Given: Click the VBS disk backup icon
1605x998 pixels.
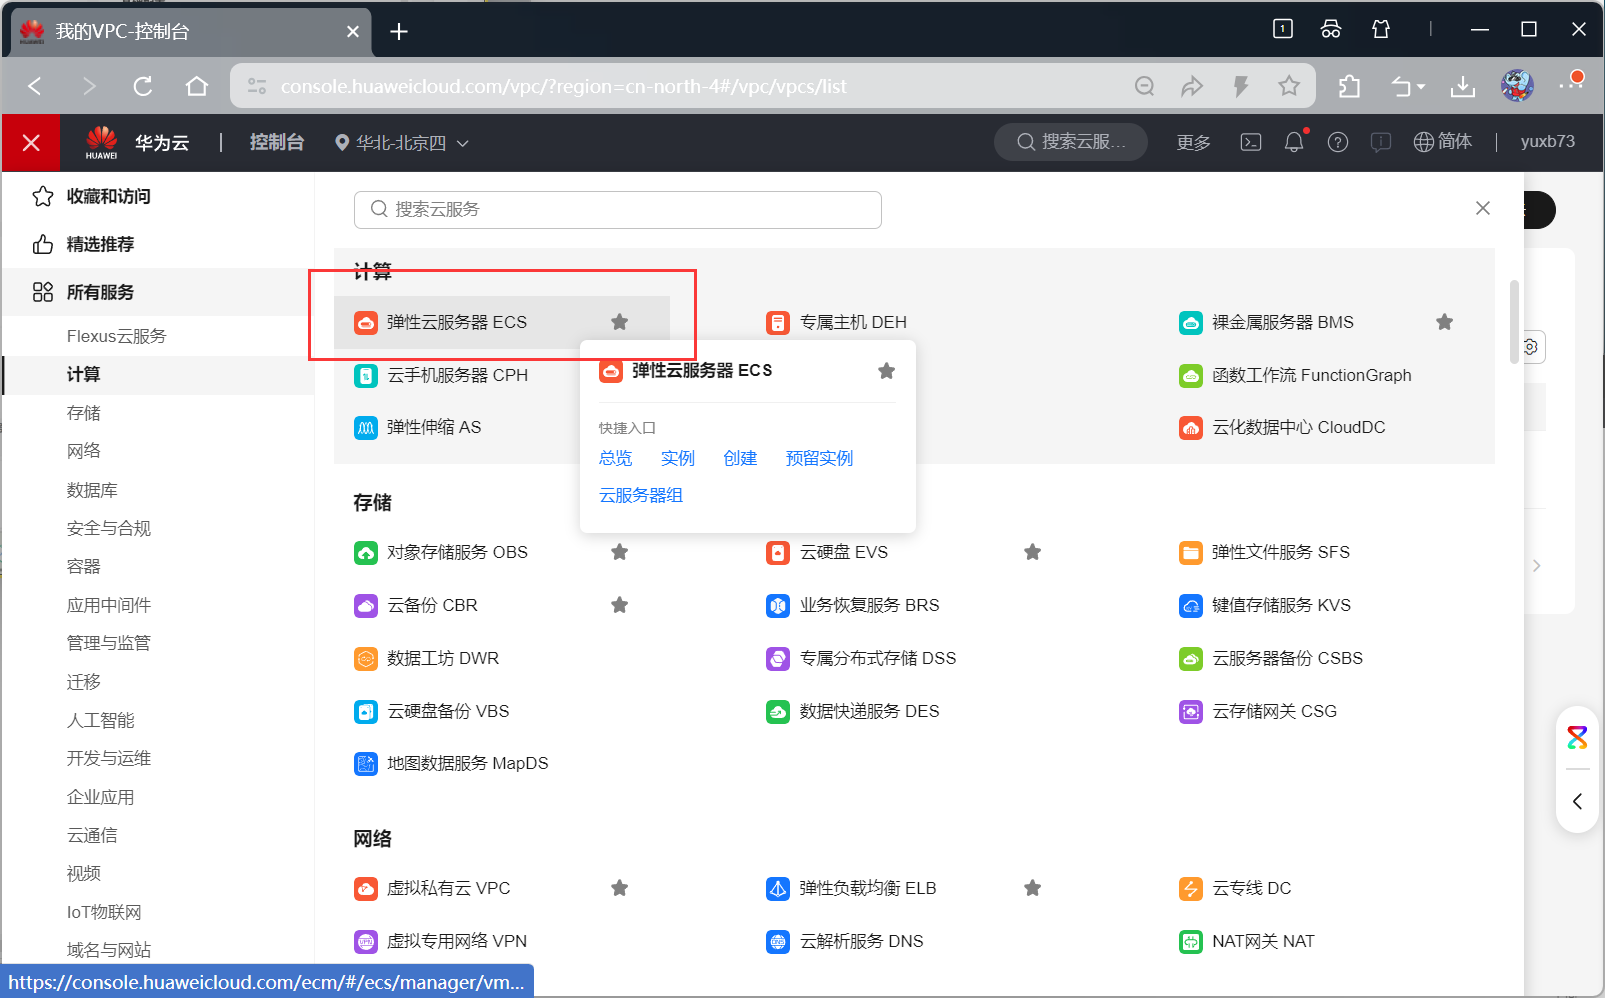Looking at the screenshot, I should click(x=366, y=711).
